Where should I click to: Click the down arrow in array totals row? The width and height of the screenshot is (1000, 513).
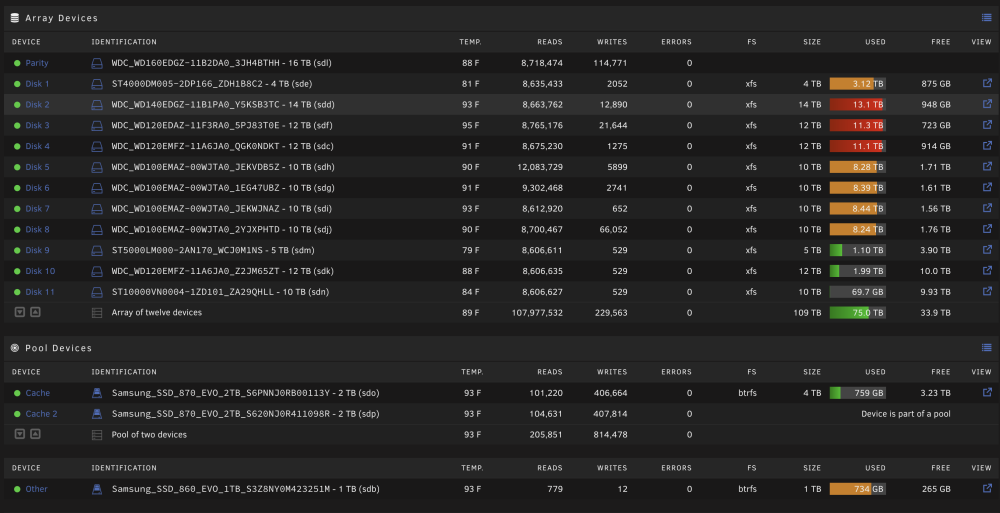click(x=20, y=312)
